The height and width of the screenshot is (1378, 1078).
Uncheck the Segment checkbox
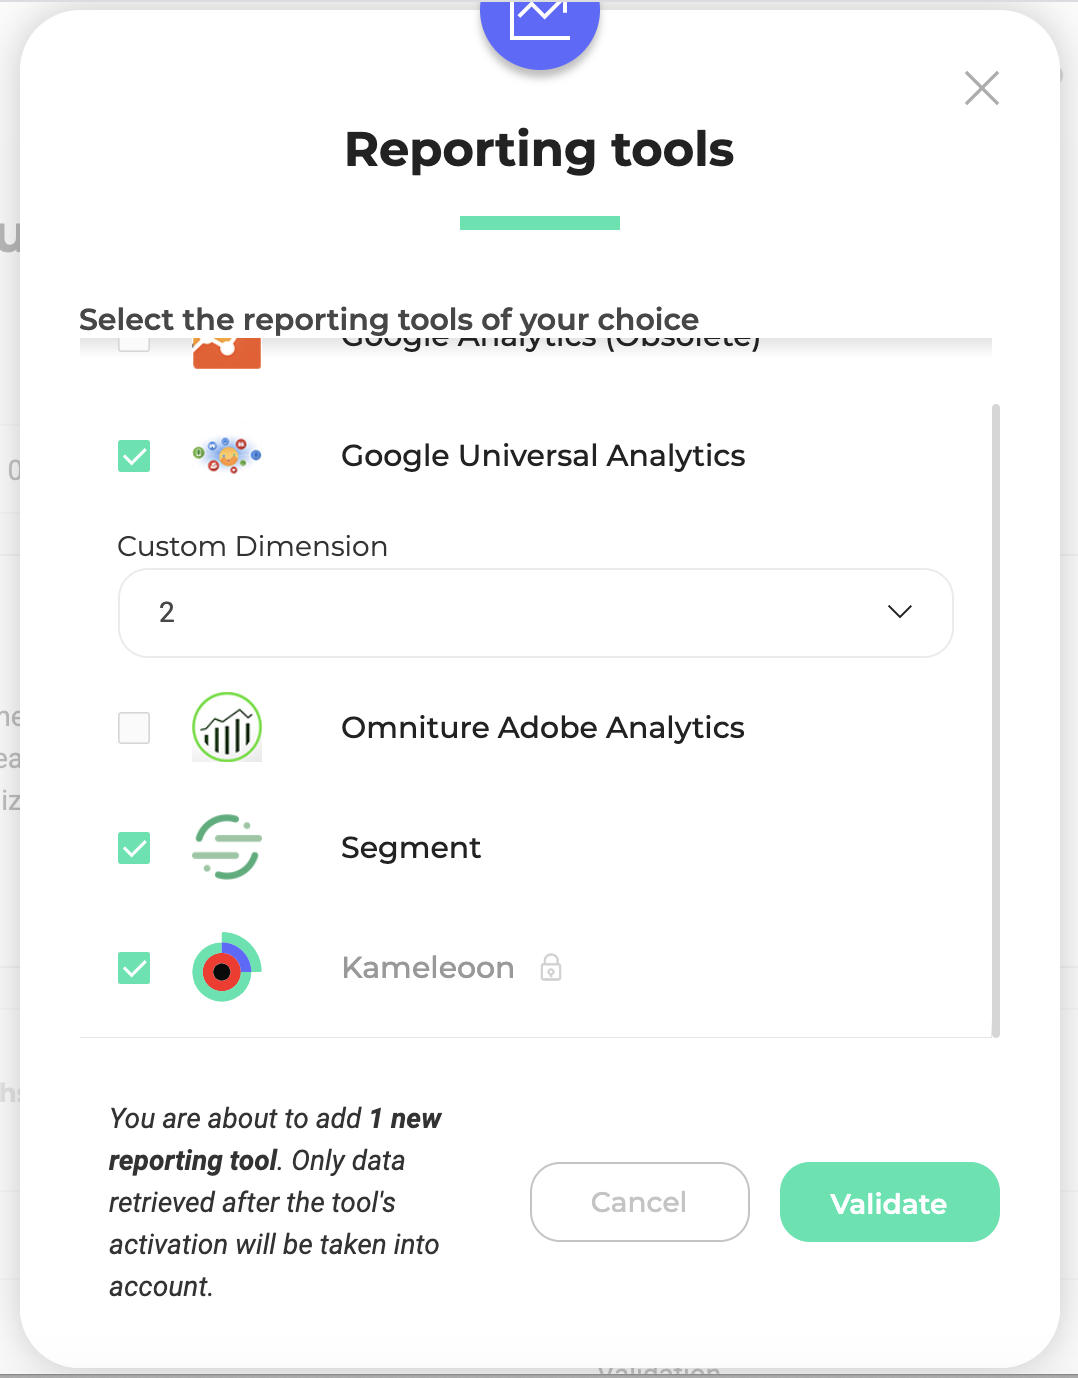[134, 848]
